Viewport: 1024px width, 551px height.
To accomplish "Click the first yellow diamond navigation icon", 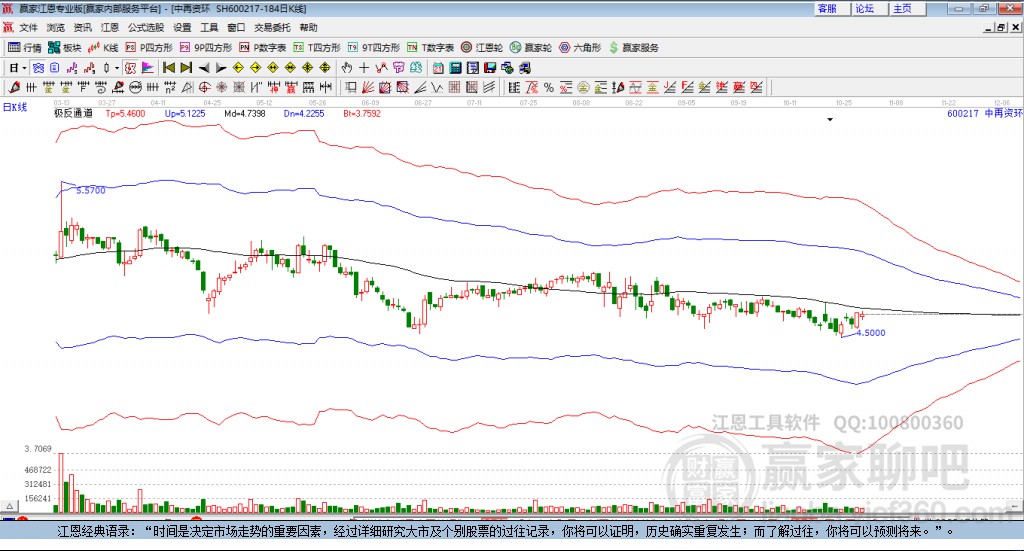I will [238, 68].
